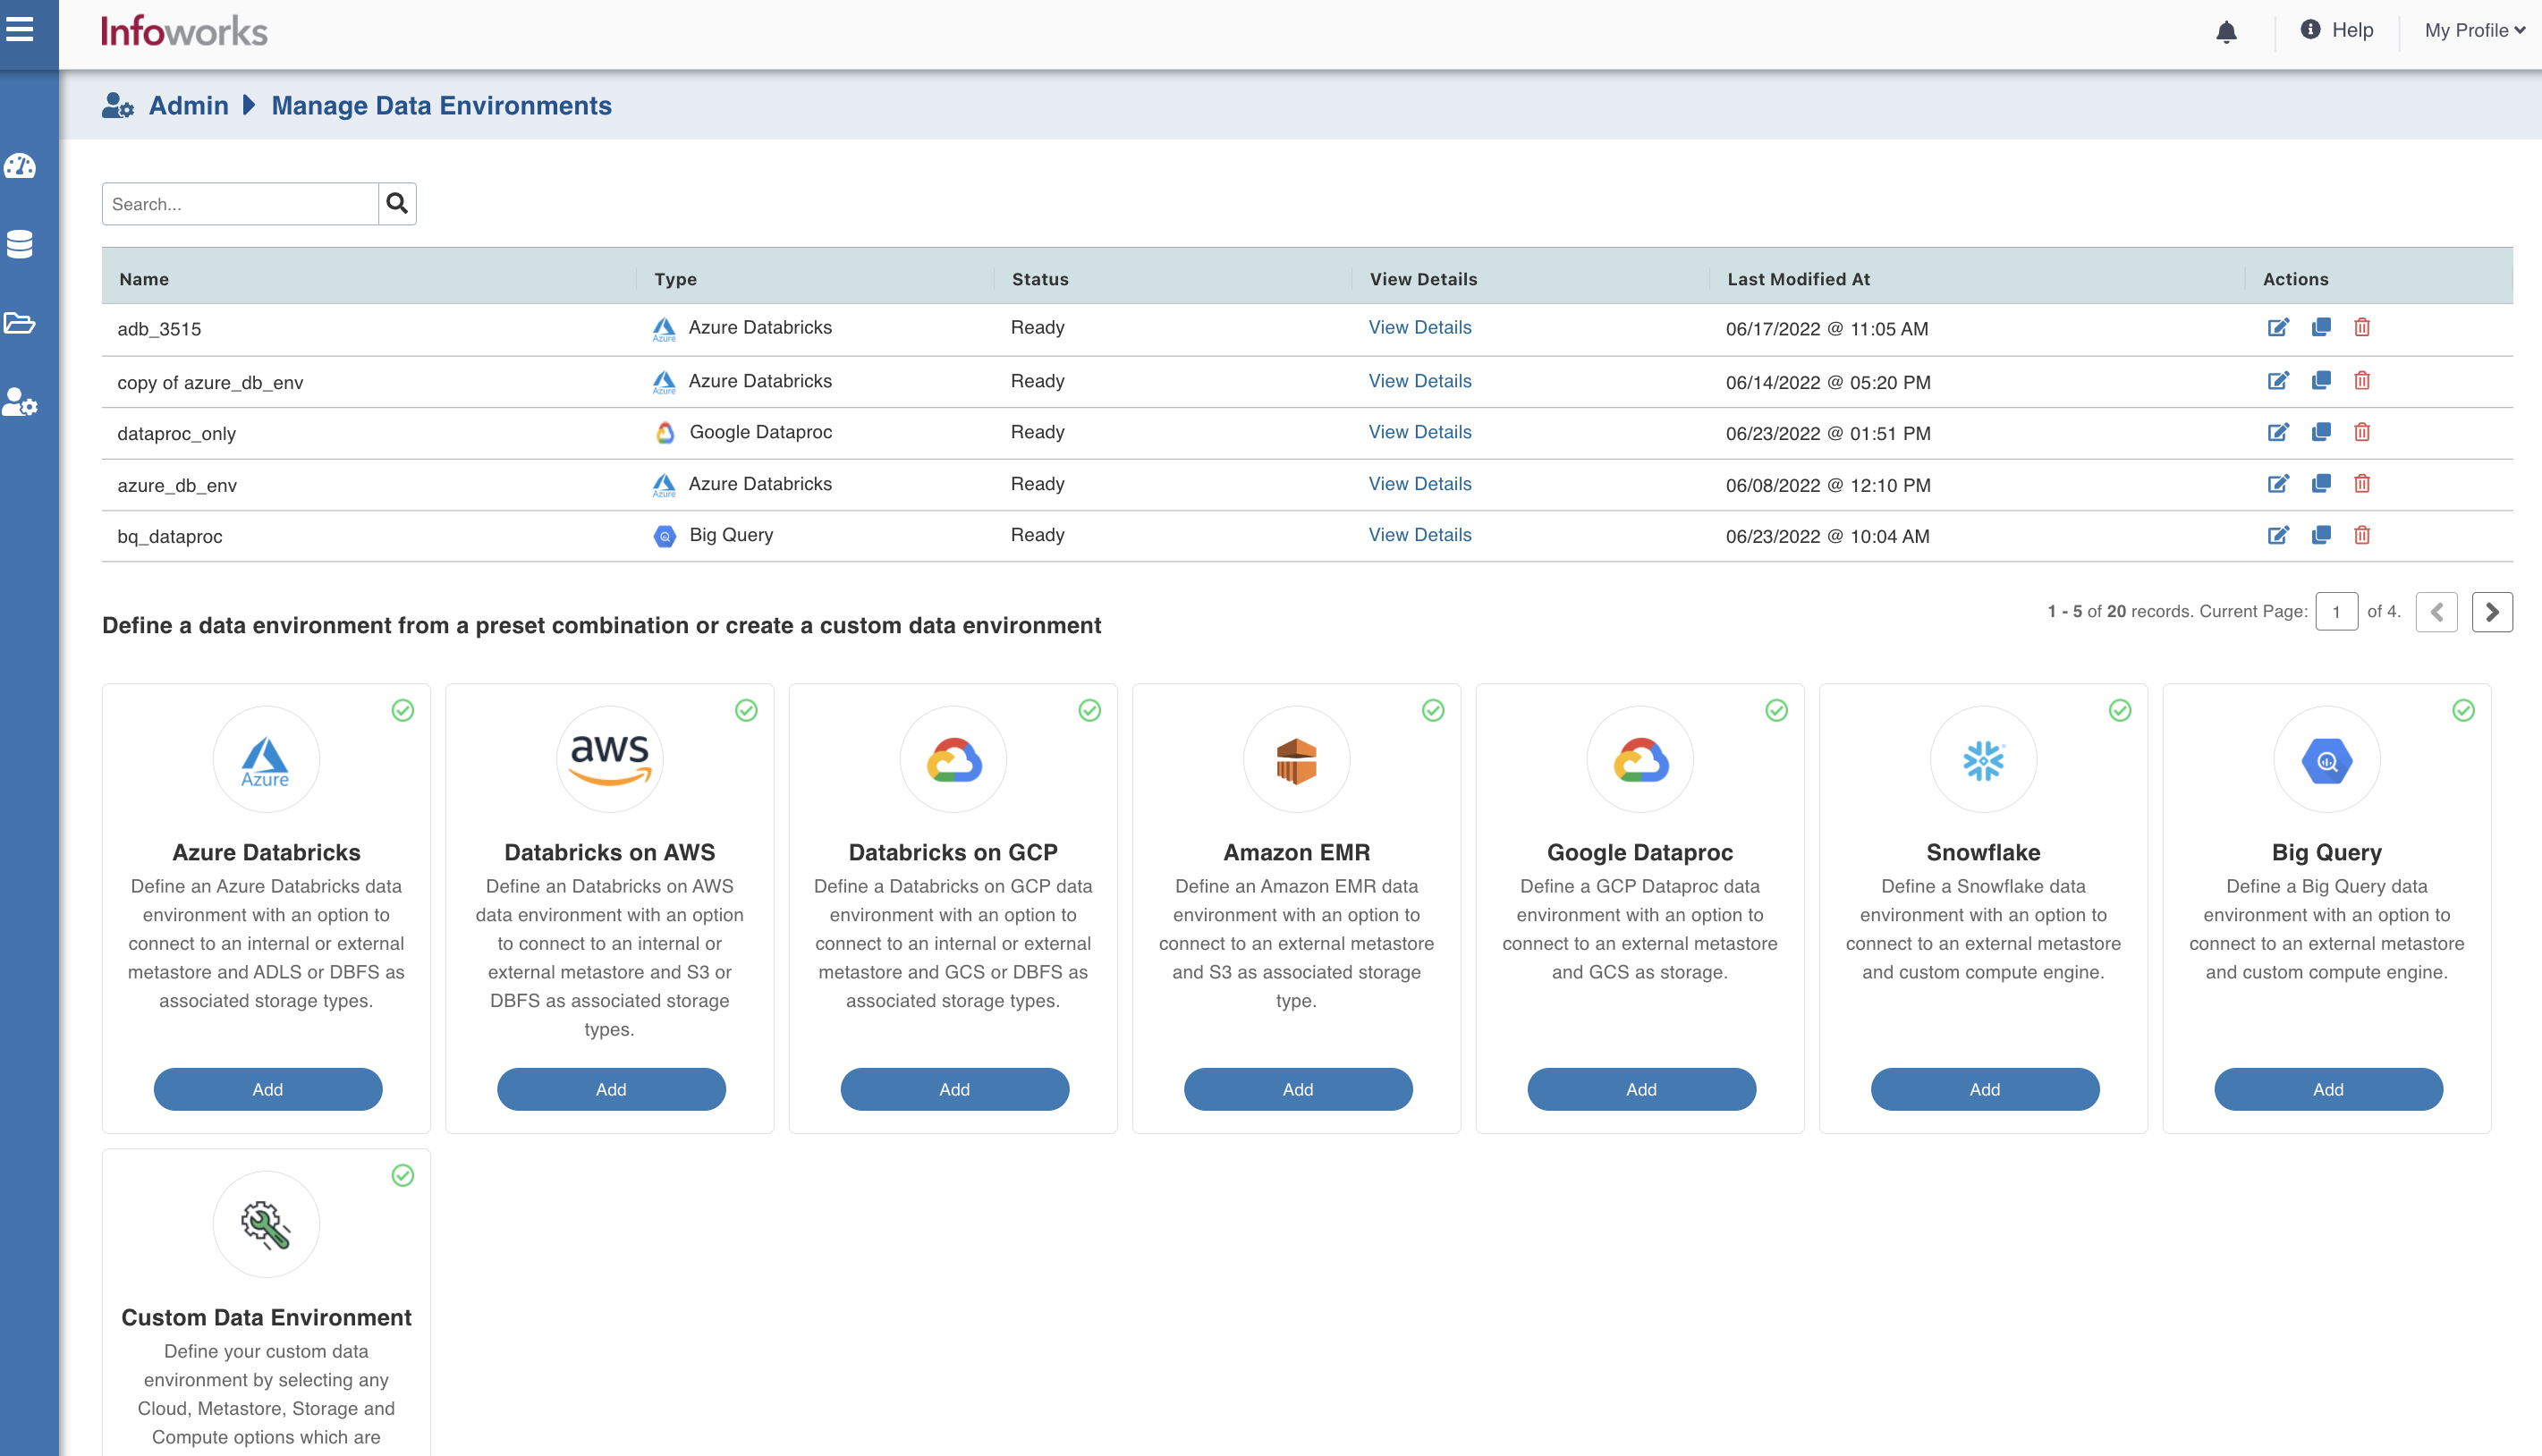The image size is (2542, 1456).
Task: Add a Databricks on AWS environment
Action: point(611,1089)
